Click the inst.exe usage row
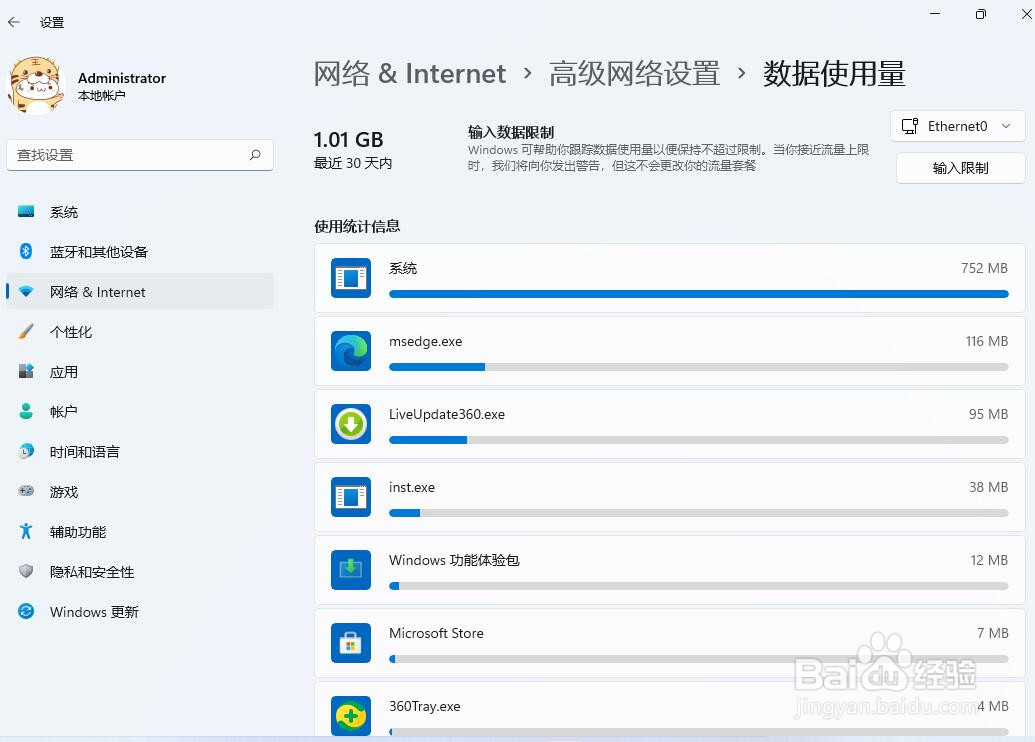 pos(669,496)
